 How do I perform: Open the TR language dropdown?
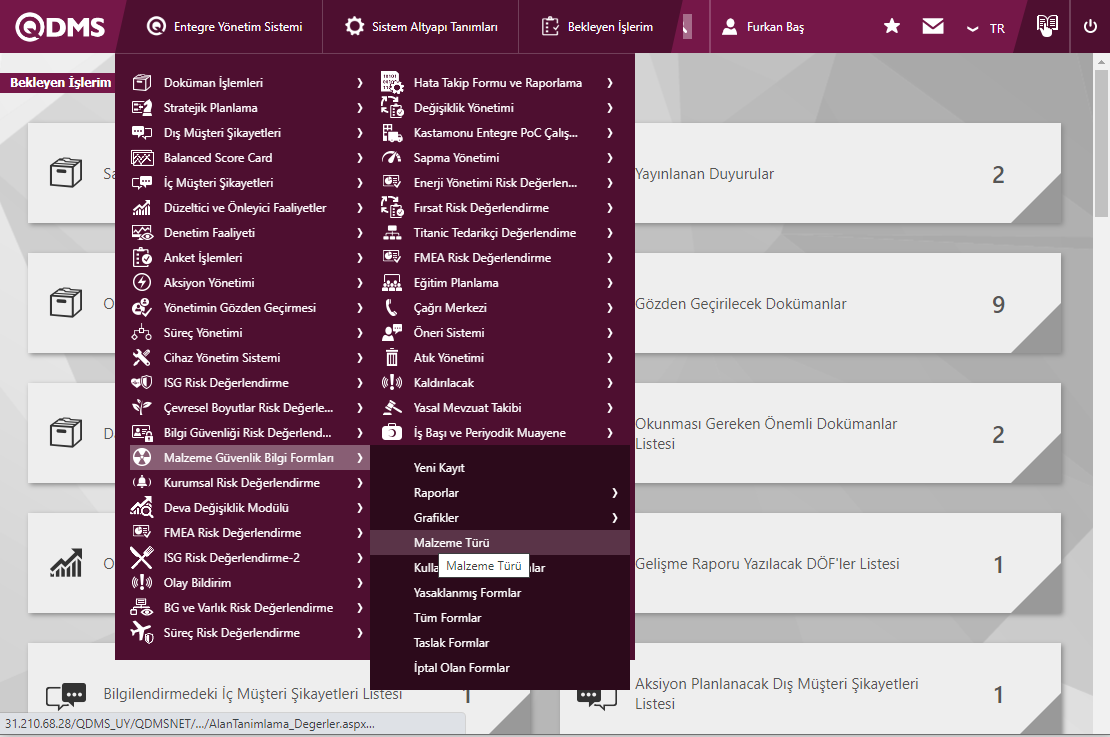986,28
